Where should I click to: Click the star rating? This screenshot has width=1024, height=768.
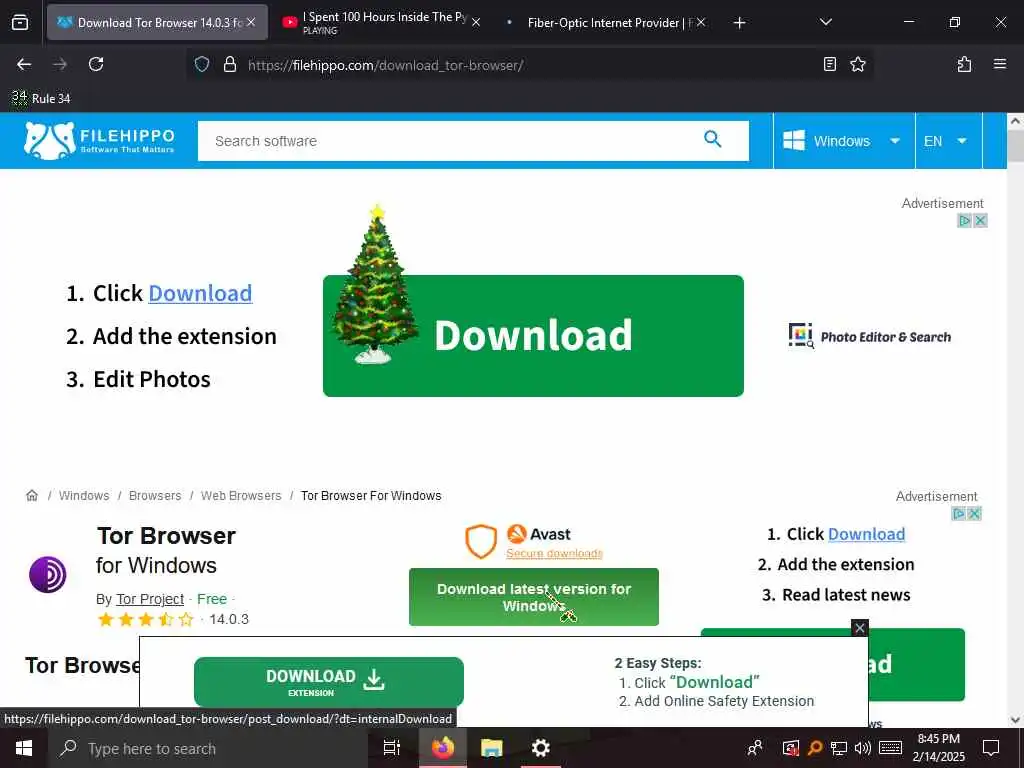click(x=146, y=619)
